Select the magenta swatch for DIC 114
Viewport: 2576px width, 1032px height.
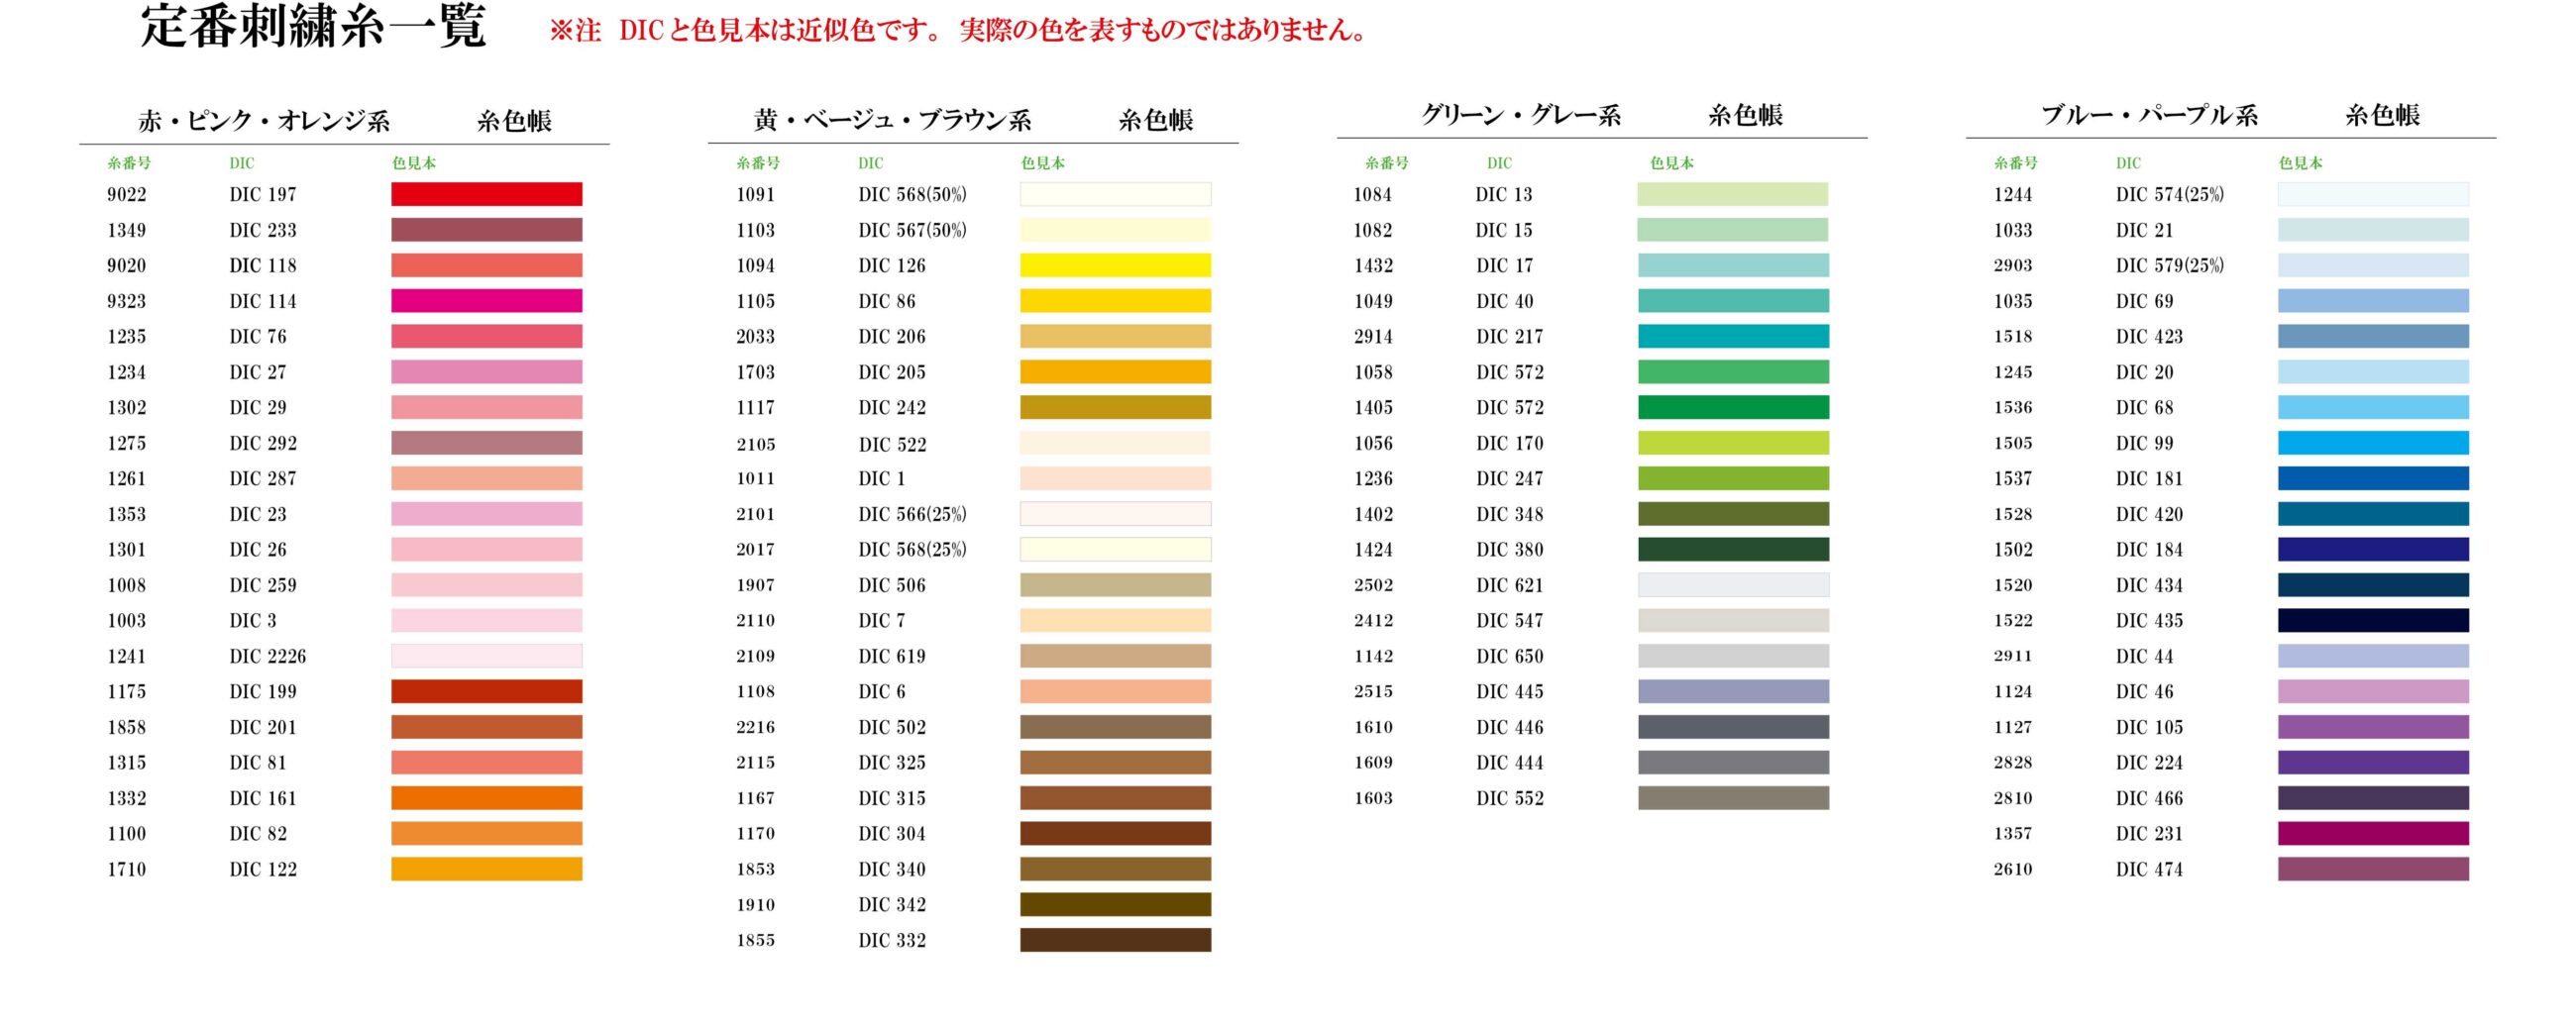486,301
